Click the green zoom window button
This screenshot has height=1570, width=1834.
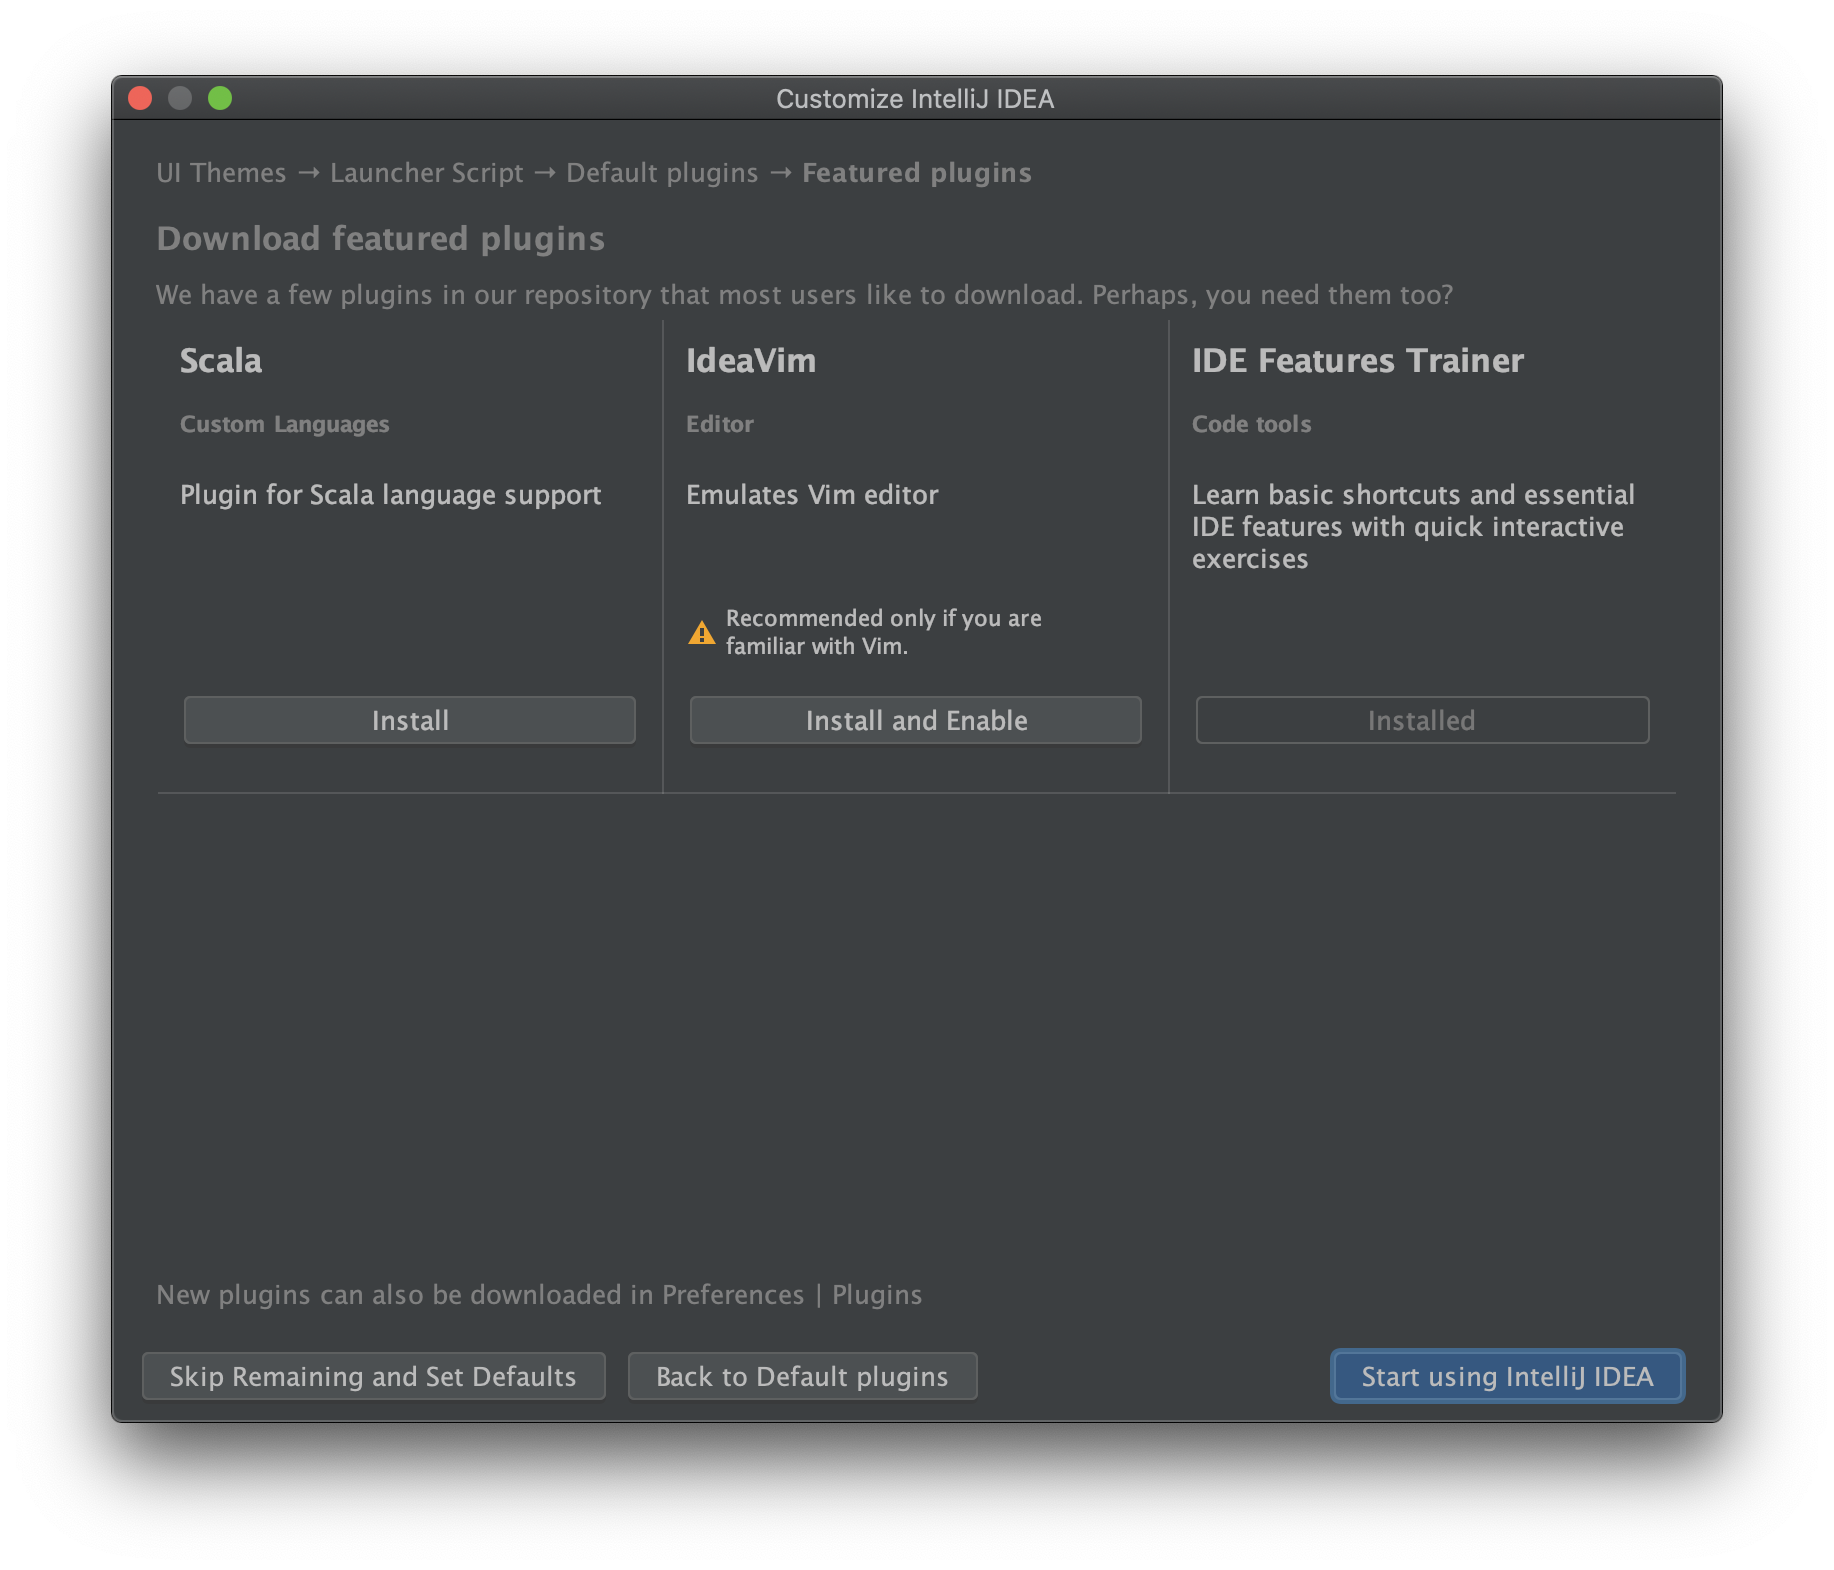click(220, 98)
